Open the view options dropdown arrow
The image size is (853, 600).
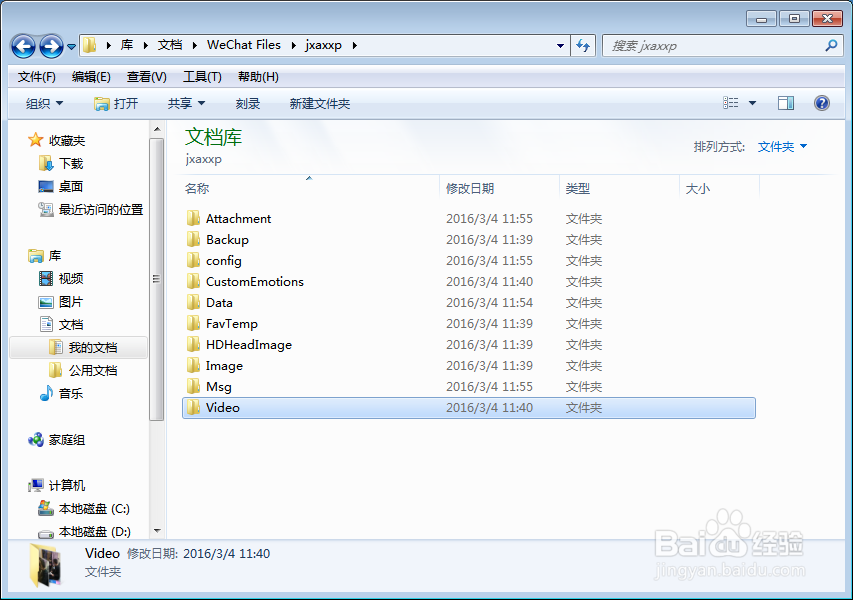point(752,103)
